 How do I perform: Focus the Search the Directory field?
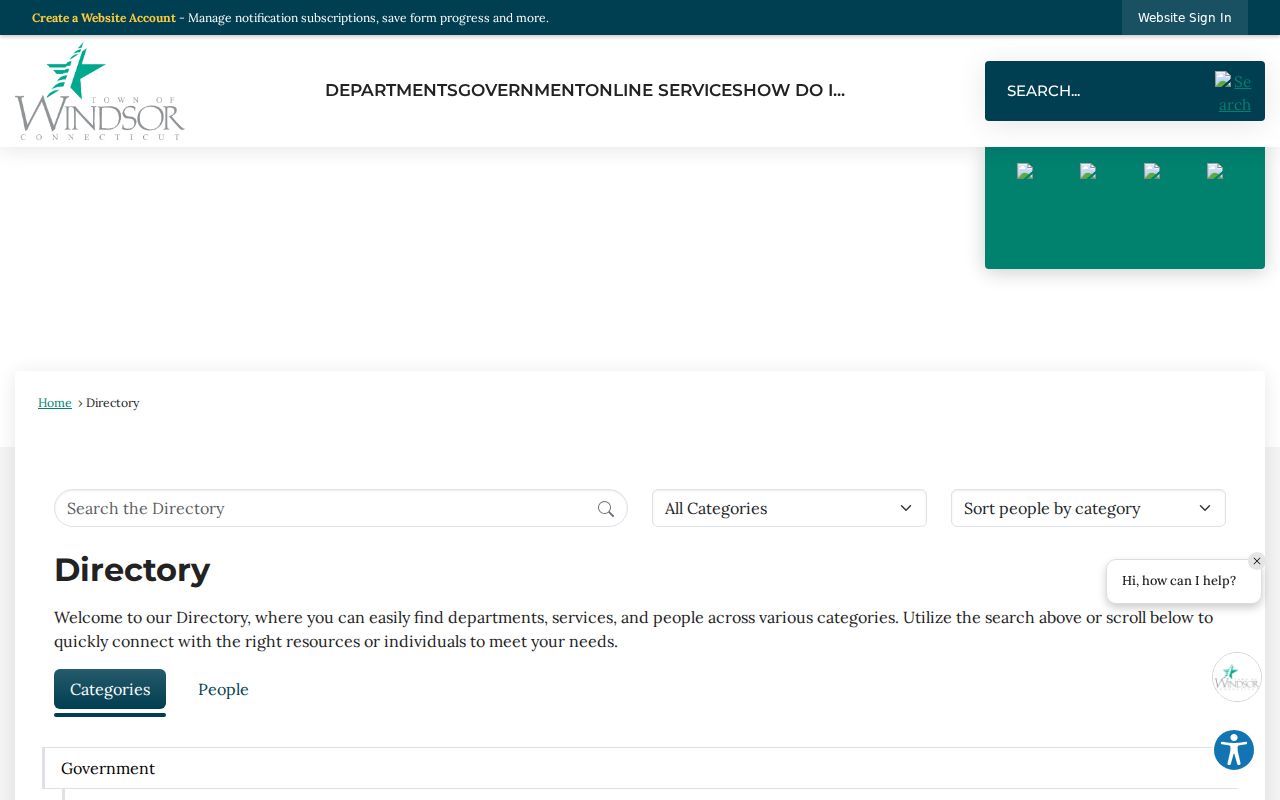point(326,508)
